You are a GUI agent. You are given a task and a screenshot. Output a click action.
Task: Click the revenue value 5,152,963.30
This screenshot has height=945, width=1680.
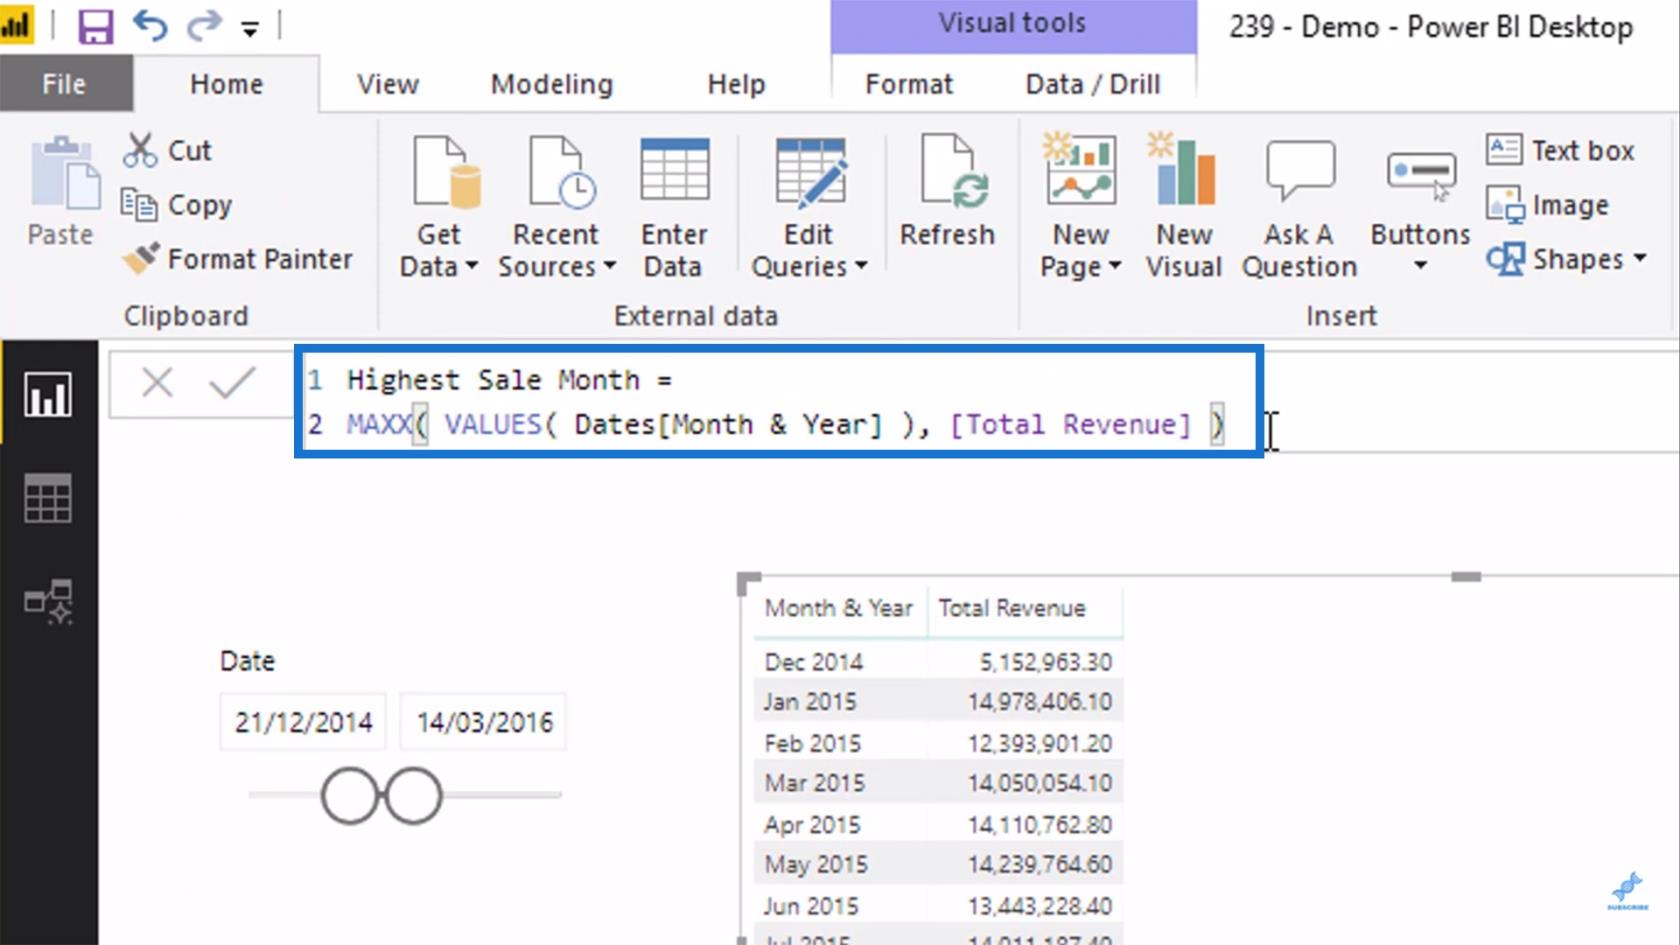pyautogui.click(x=1046, y=662)
